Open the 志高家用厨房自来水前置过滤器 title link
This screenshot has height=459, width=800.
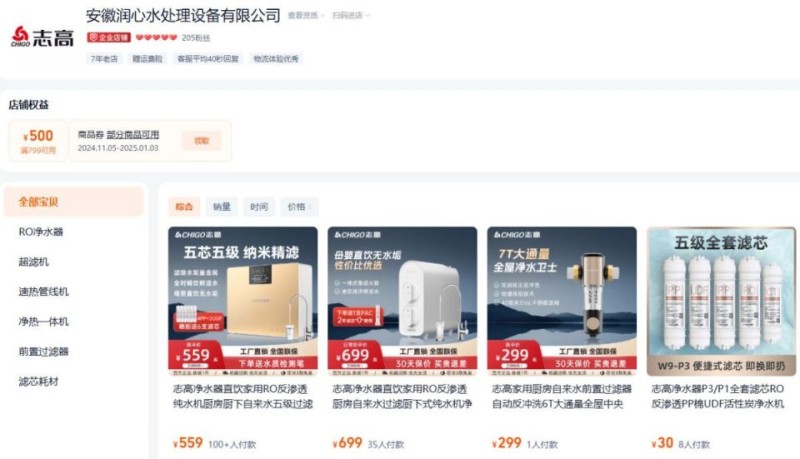coord(562,396)
